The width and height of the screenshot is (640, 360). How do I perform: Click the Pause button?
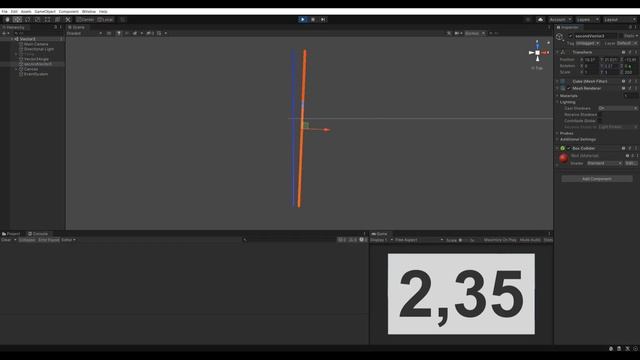(313, 20)
